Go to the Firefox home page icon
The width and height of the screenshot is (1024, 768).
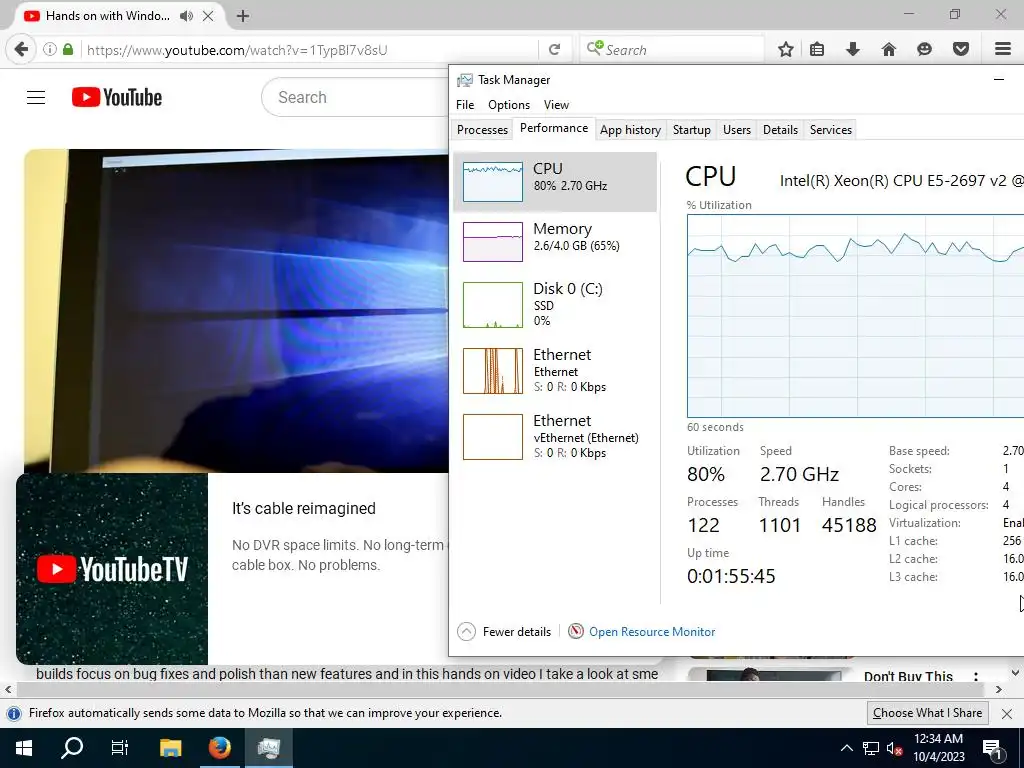[x=889, y=49]
